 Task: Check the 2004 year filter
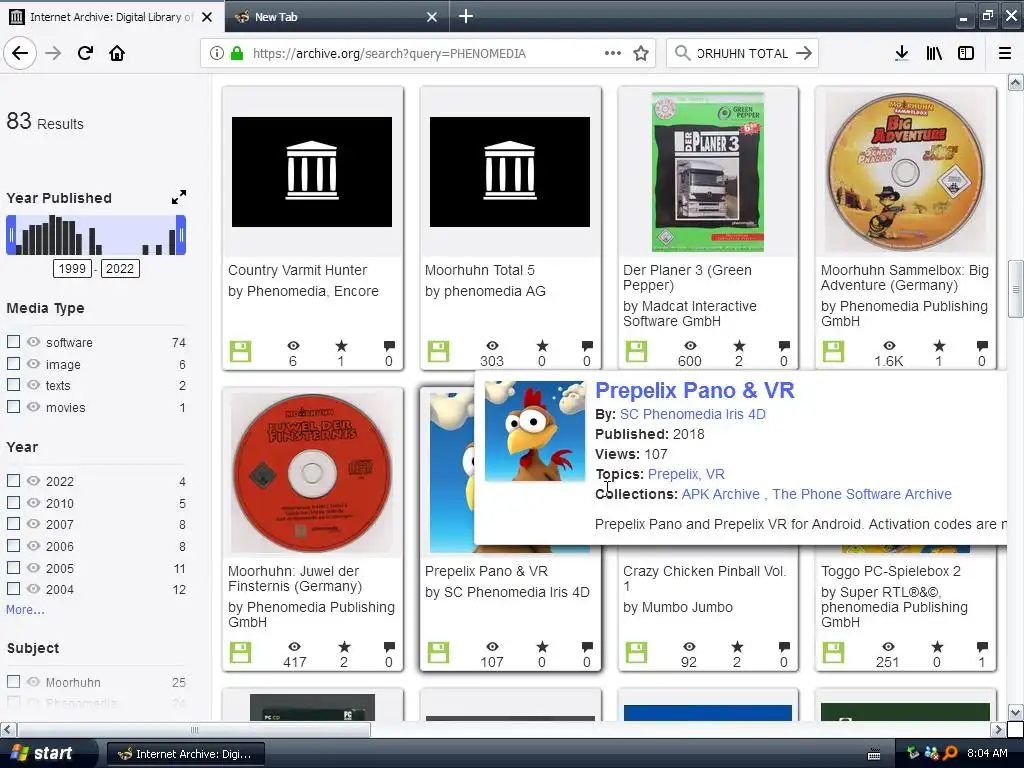coord(13,588)
